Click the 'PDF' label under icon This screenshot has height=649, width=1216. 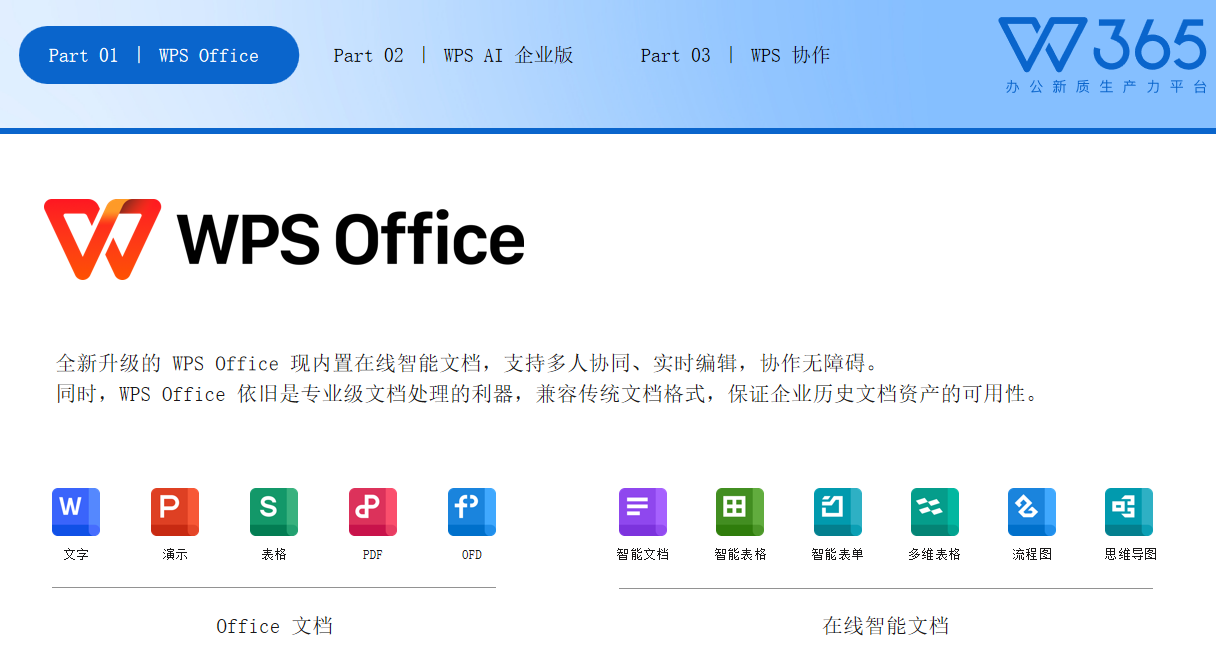[373, 554]
